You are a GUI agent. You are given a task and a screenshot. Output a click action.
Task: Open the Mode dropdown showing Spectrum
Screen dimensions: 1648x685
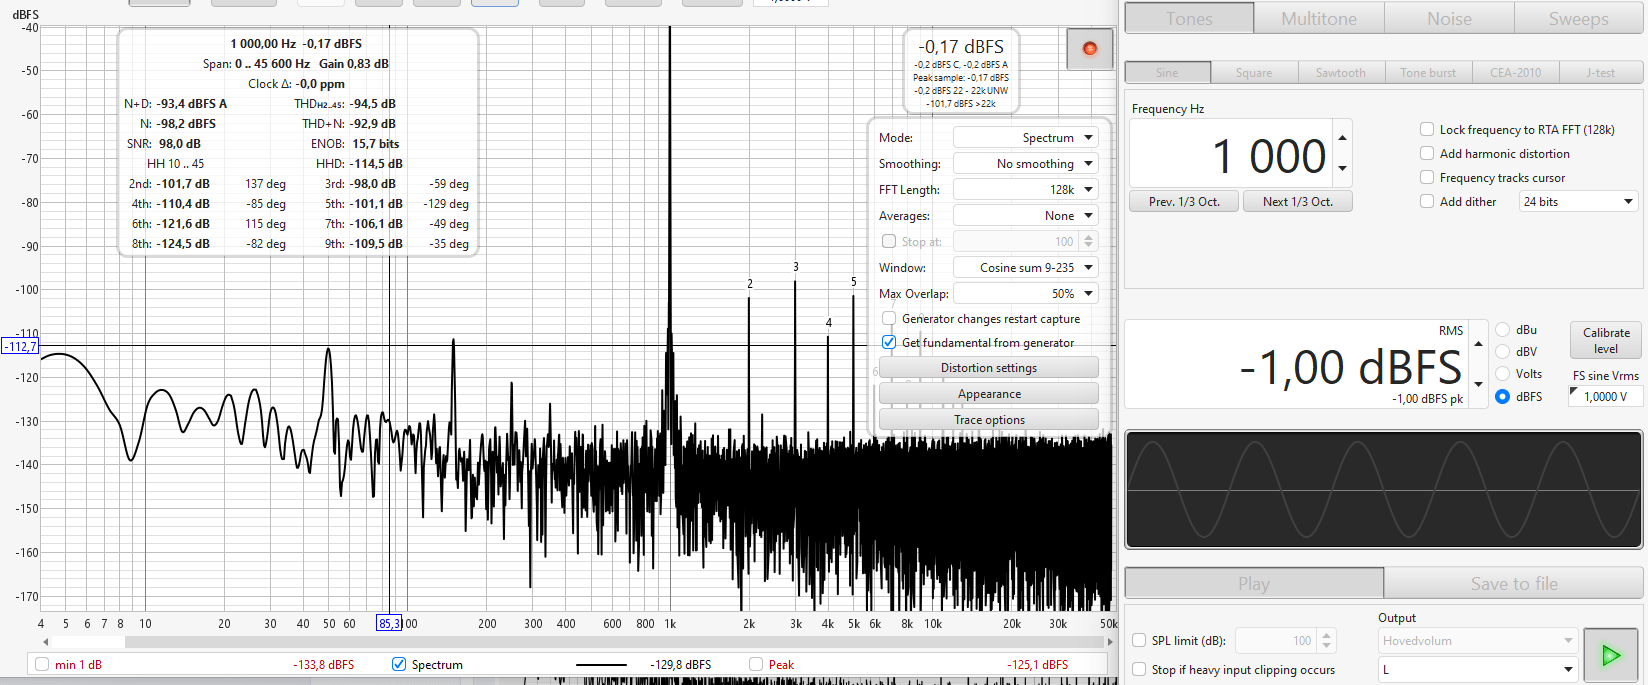click(x=1026, y=137)
